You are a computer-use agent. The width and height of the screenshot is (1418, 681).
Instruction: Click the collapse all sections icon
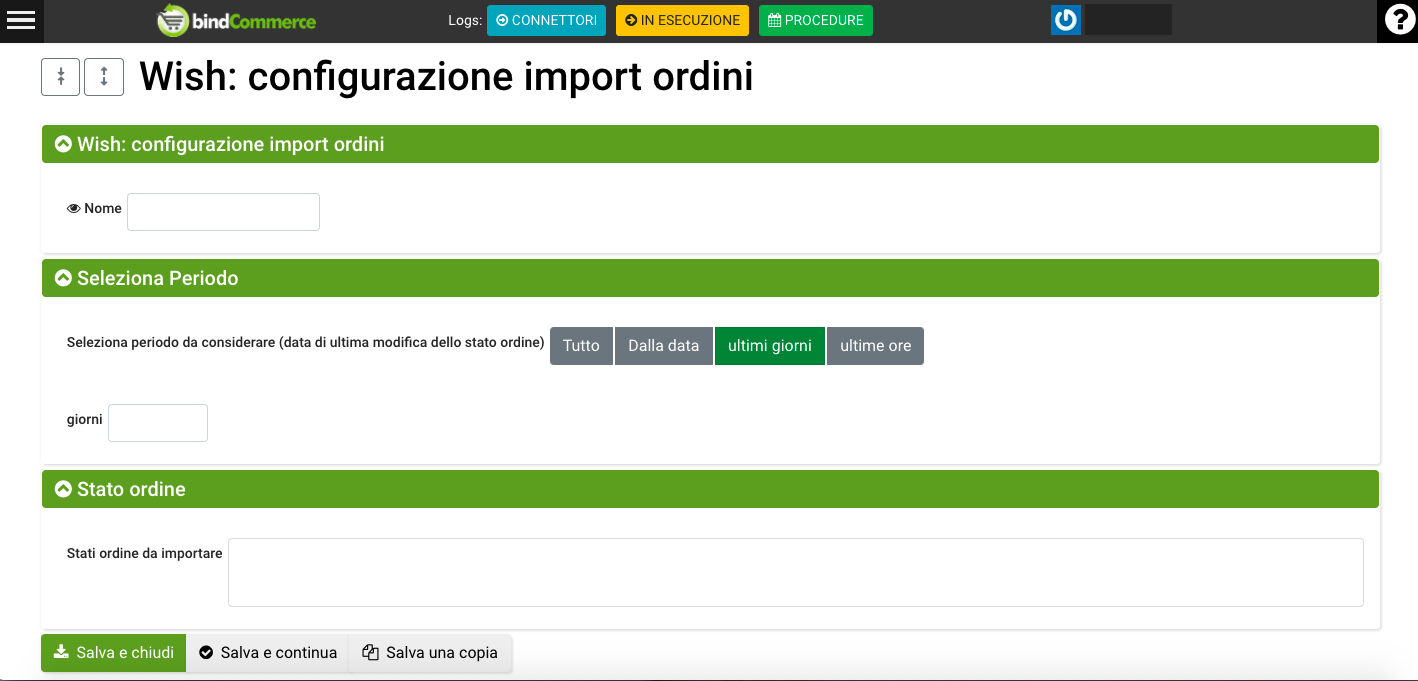[60, 77]
